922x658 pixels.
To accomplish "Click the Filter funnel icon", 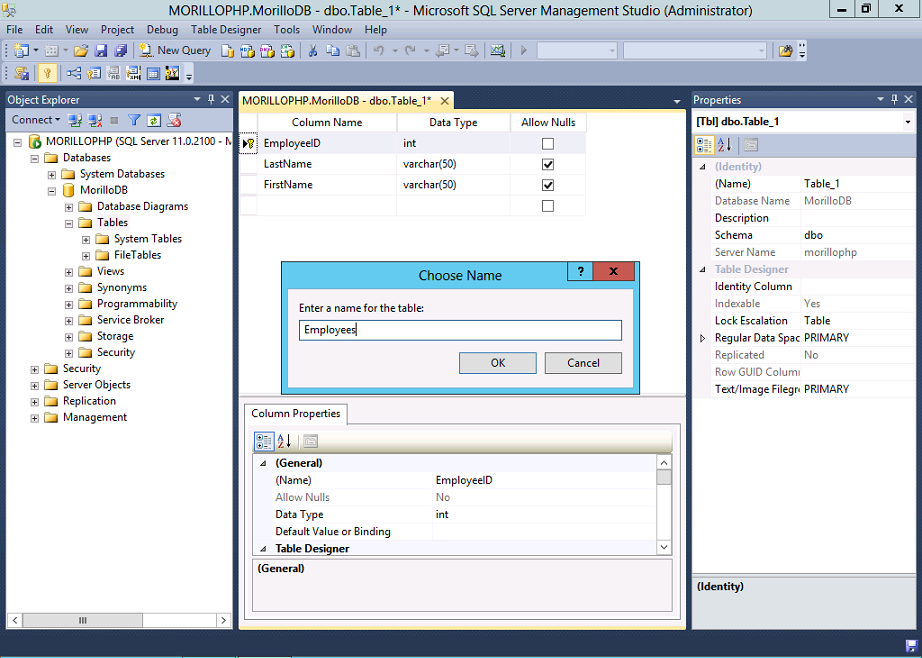I will [134, 121].
